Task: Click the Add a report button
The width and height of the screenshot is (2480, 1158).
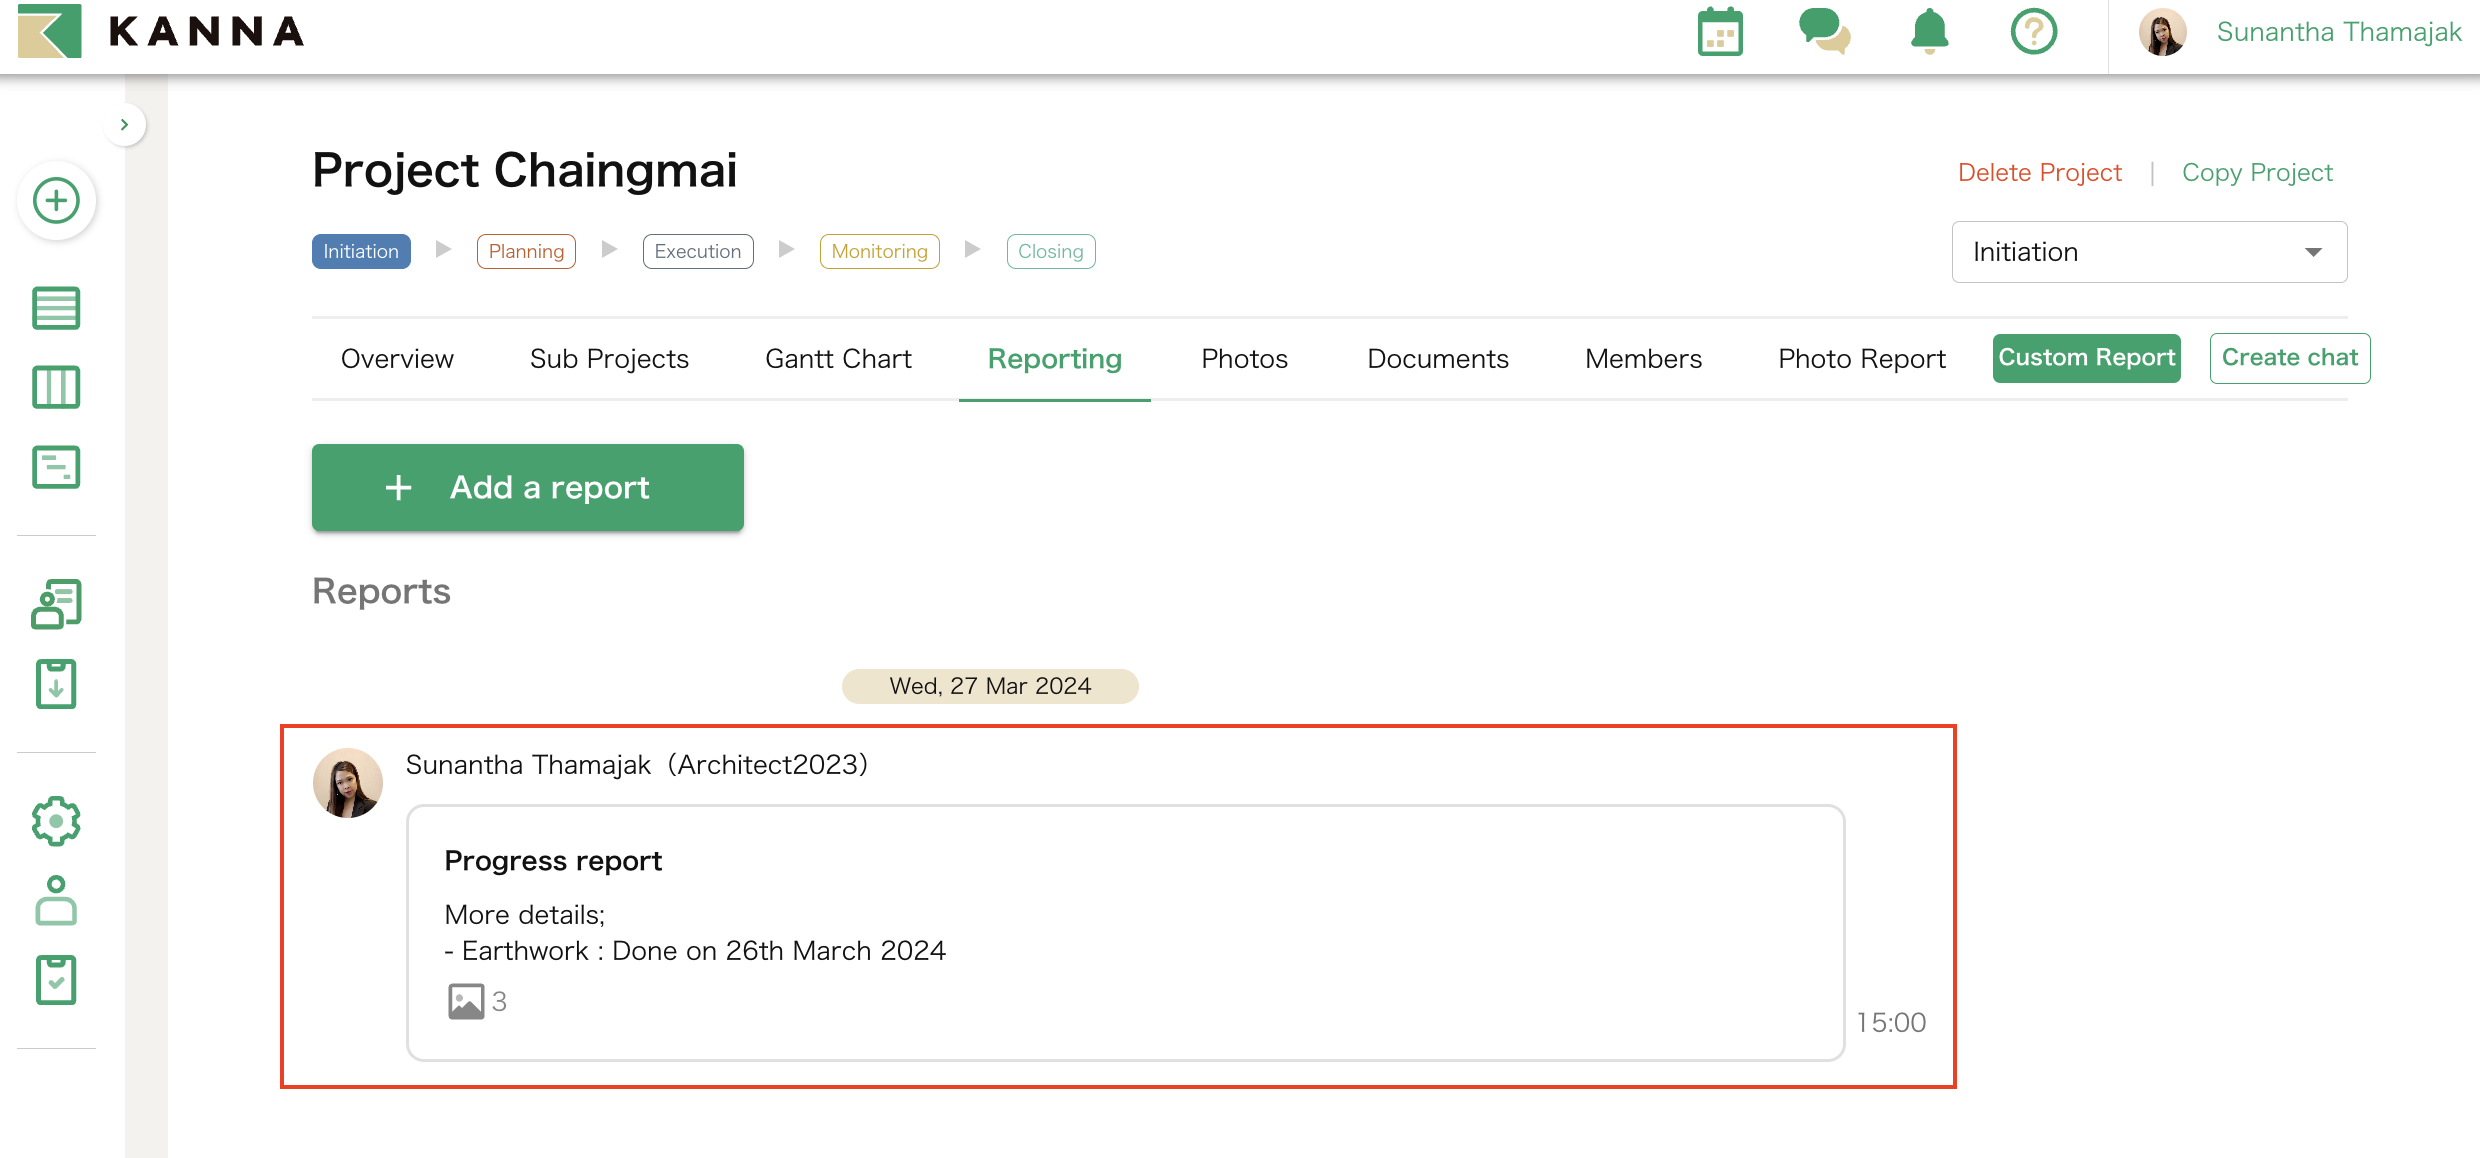Action: point(528,487)
